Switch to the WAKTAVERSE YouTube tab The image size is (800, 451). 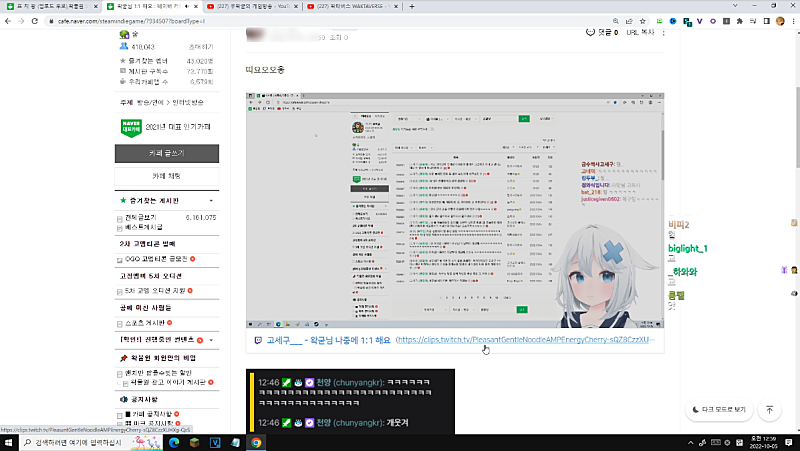(x=352, y=7)
